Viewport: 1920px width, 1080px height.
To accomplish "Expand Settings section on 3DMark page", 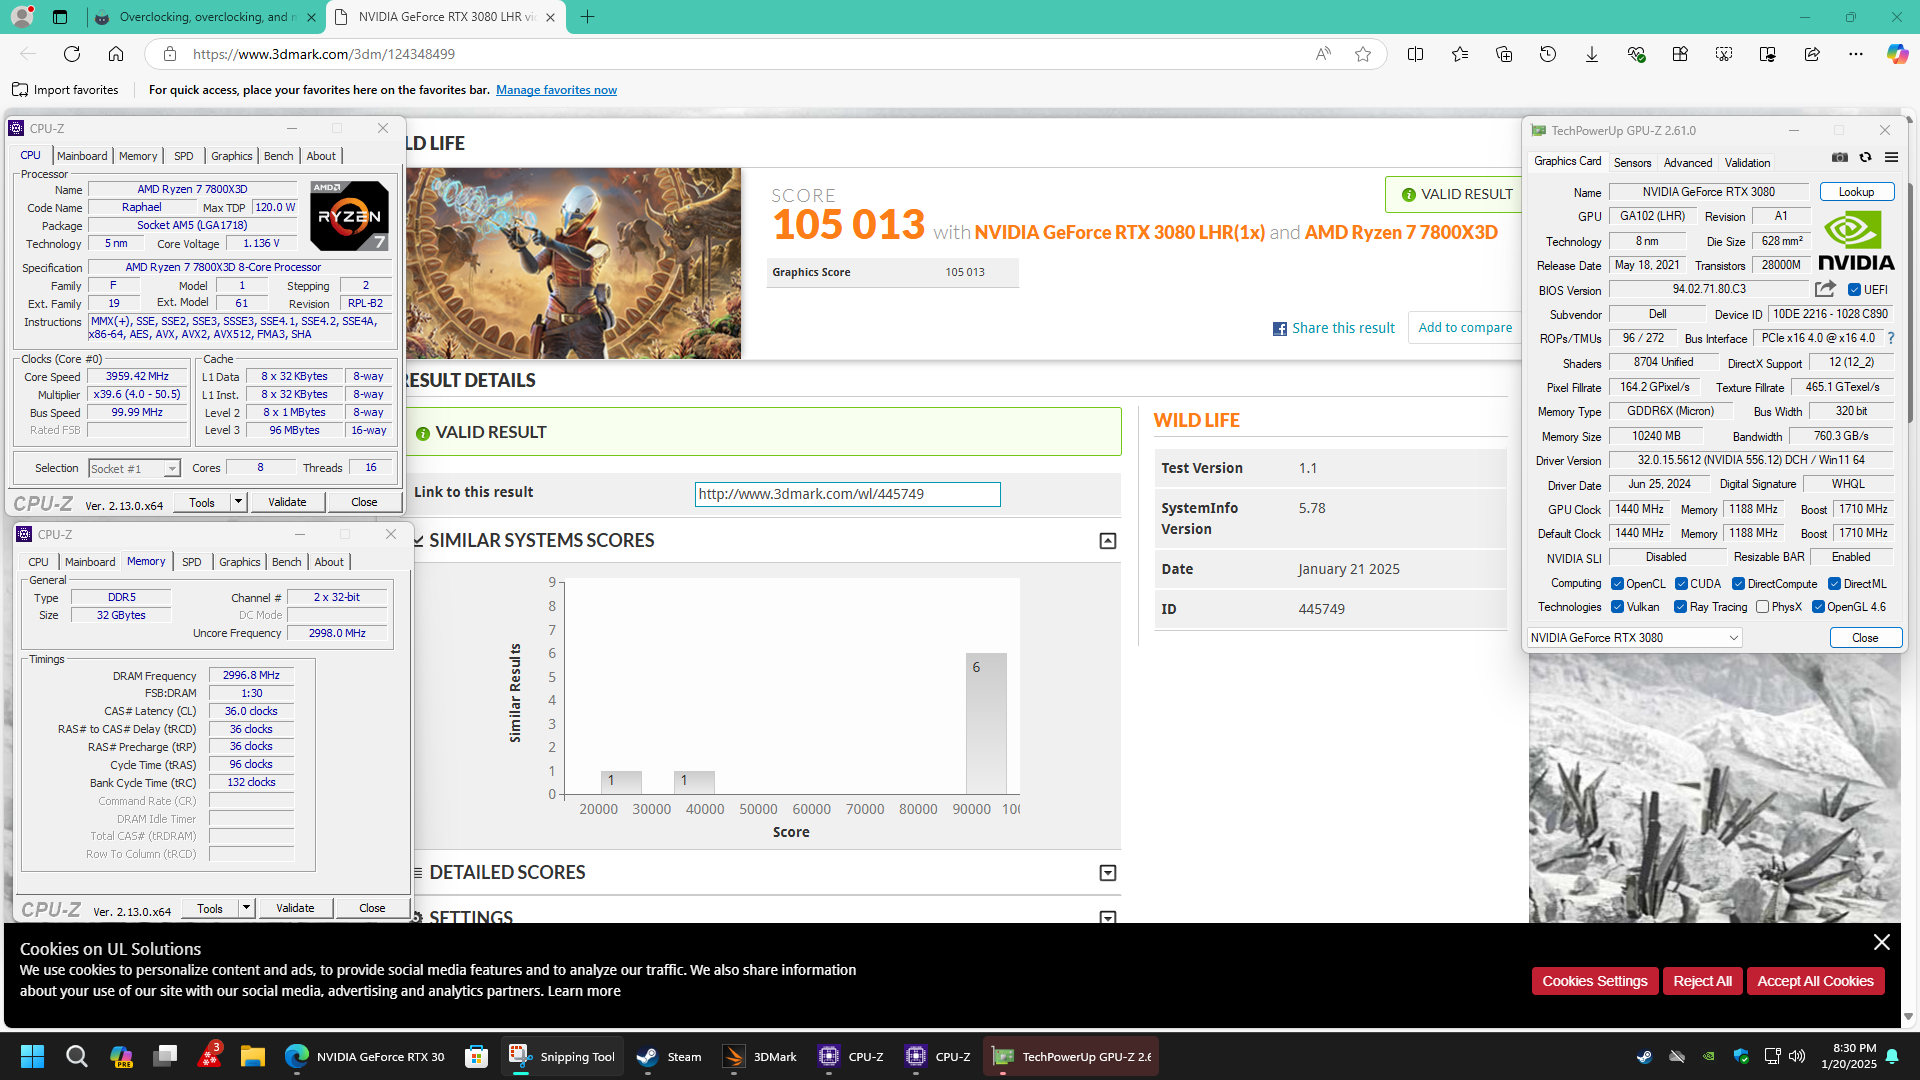I will [1108, 917].
